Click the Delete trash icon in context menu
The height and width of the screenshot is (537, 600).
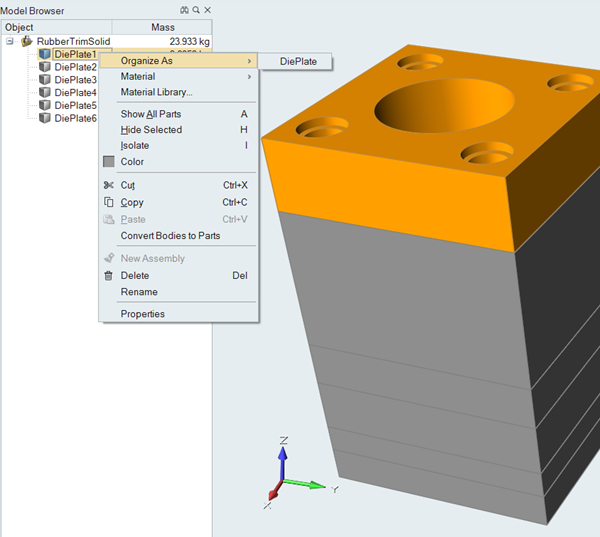point(109,275)
